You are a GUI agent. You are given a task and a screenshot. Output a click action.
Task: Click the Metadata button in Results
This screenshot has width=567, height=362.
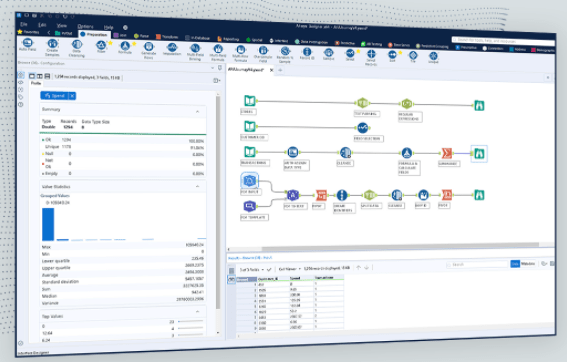(x=528, y=264)
